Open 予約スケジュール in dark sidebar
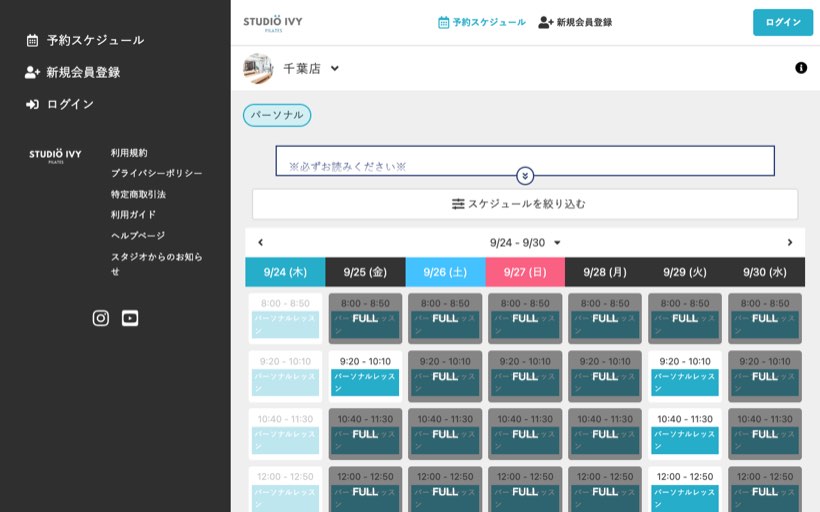The width and height of the screenshot is (820, 512). [x=85, y=40]
